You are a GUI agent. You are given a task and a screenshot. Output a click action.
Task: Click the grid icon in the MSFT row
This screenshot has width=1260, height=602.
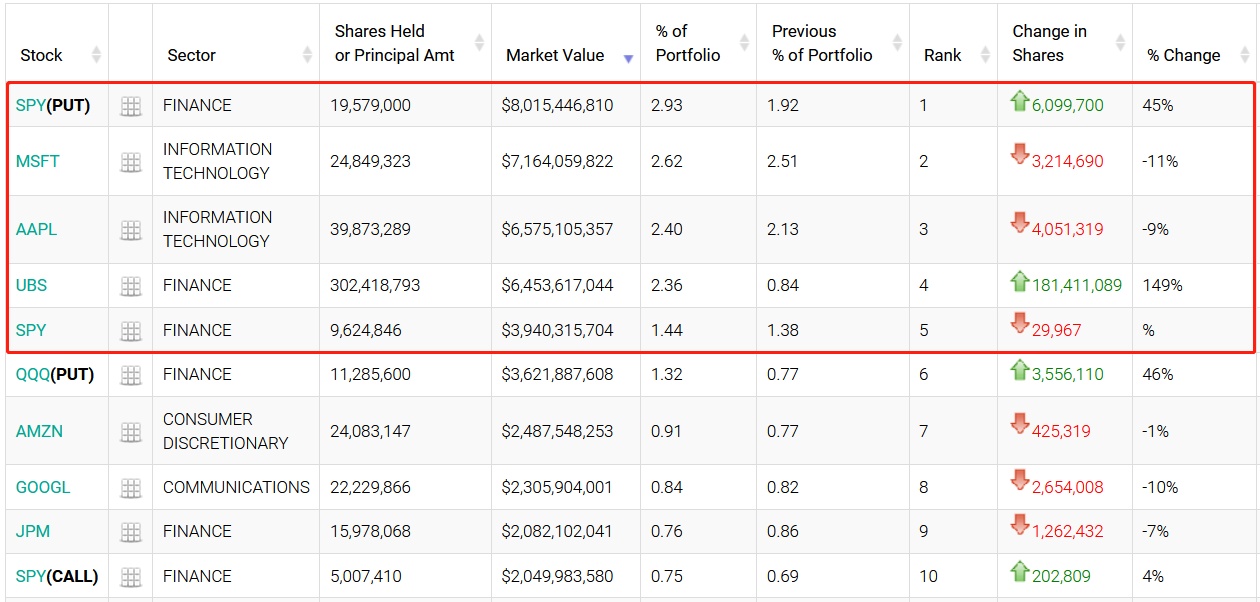pos(130,162)
